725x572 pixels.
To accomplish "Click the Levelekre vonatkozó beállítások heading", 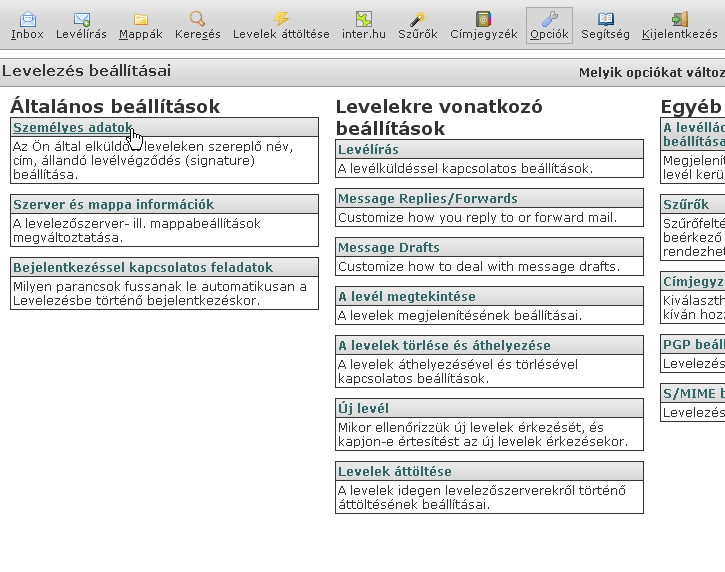I will point(439,117).
